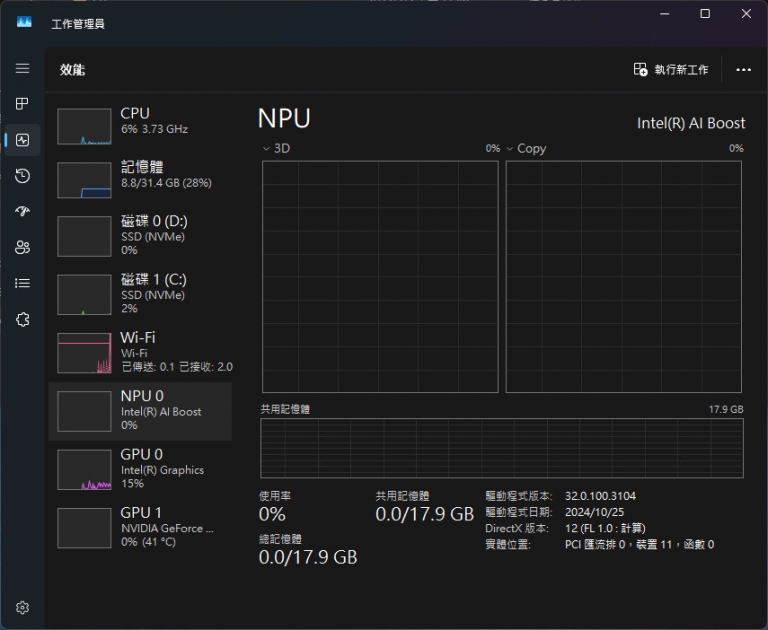The height and width of the screenshot is (630, 768).
Task: Click the Wi-Fi mini graph thumbnail
Action: pyautogui.click(x=84, y=353)
